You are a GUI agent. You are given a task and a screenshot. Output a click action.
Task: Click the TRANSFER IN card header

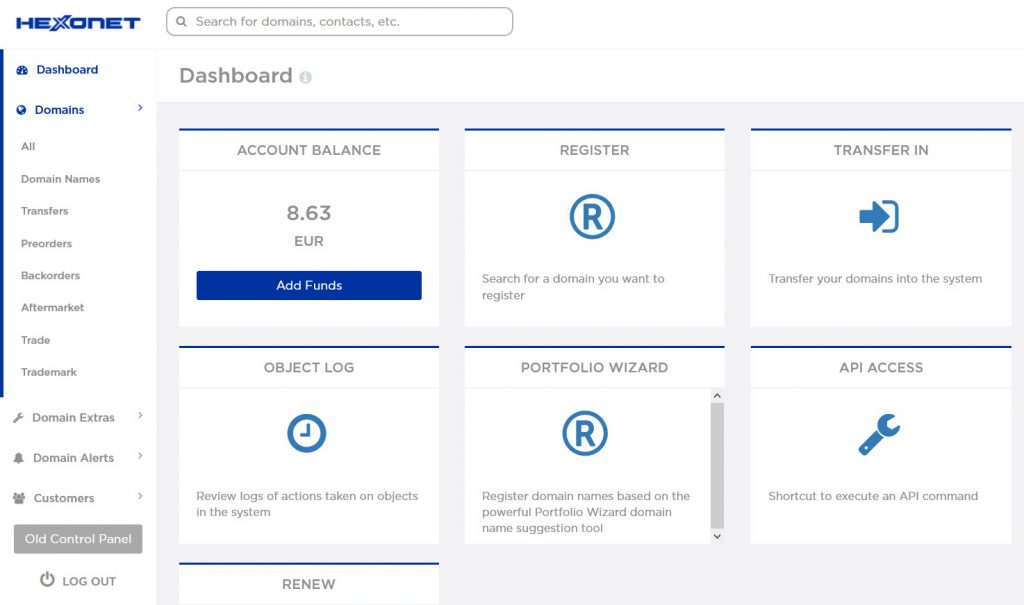coord(881,150)
